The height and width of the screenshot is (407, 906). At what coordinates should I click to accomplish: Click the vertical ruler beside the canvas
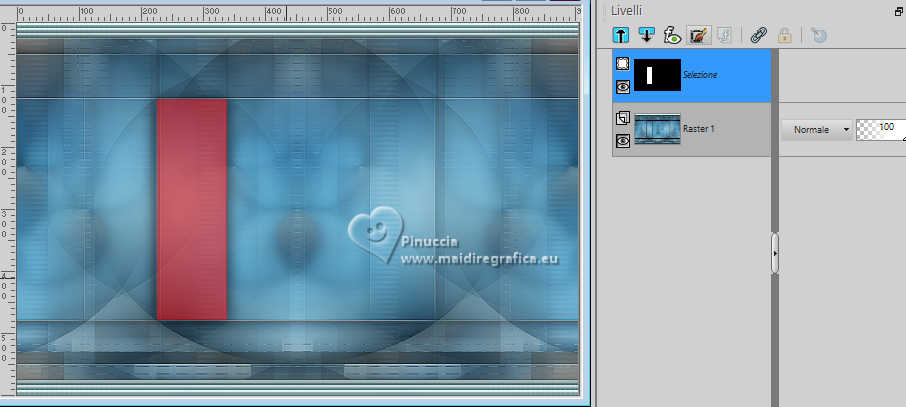pyautogui.click(x=8, y=208)
